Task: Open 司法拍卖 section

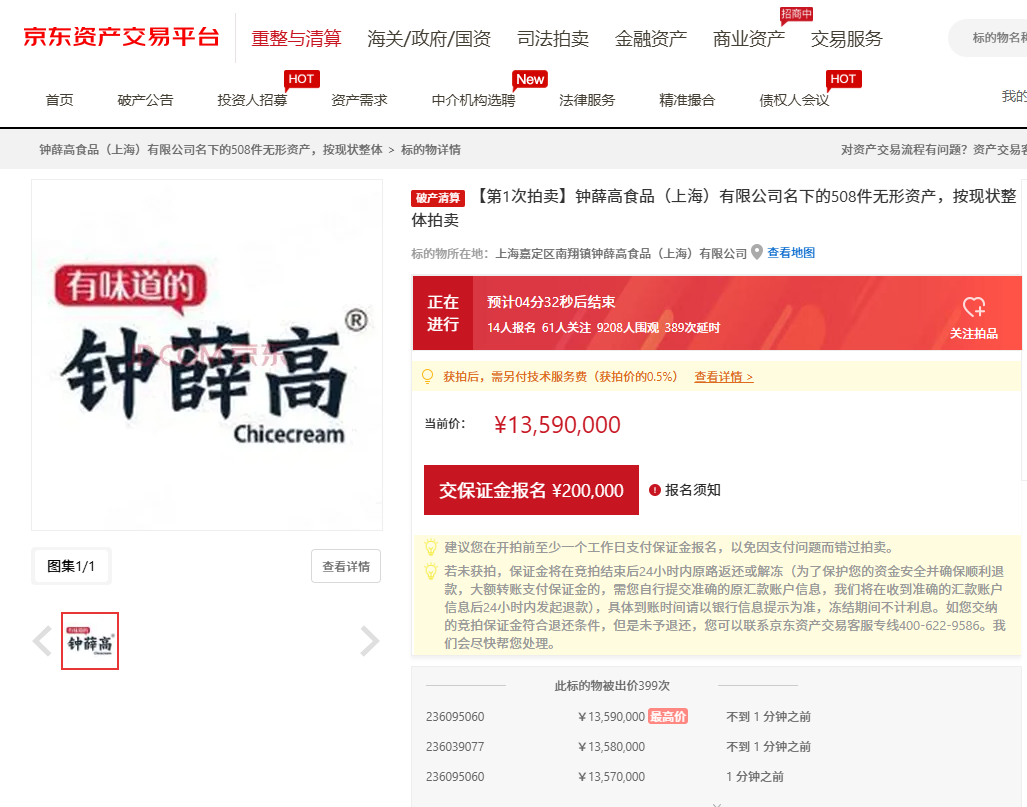Action: pos(553,39)
